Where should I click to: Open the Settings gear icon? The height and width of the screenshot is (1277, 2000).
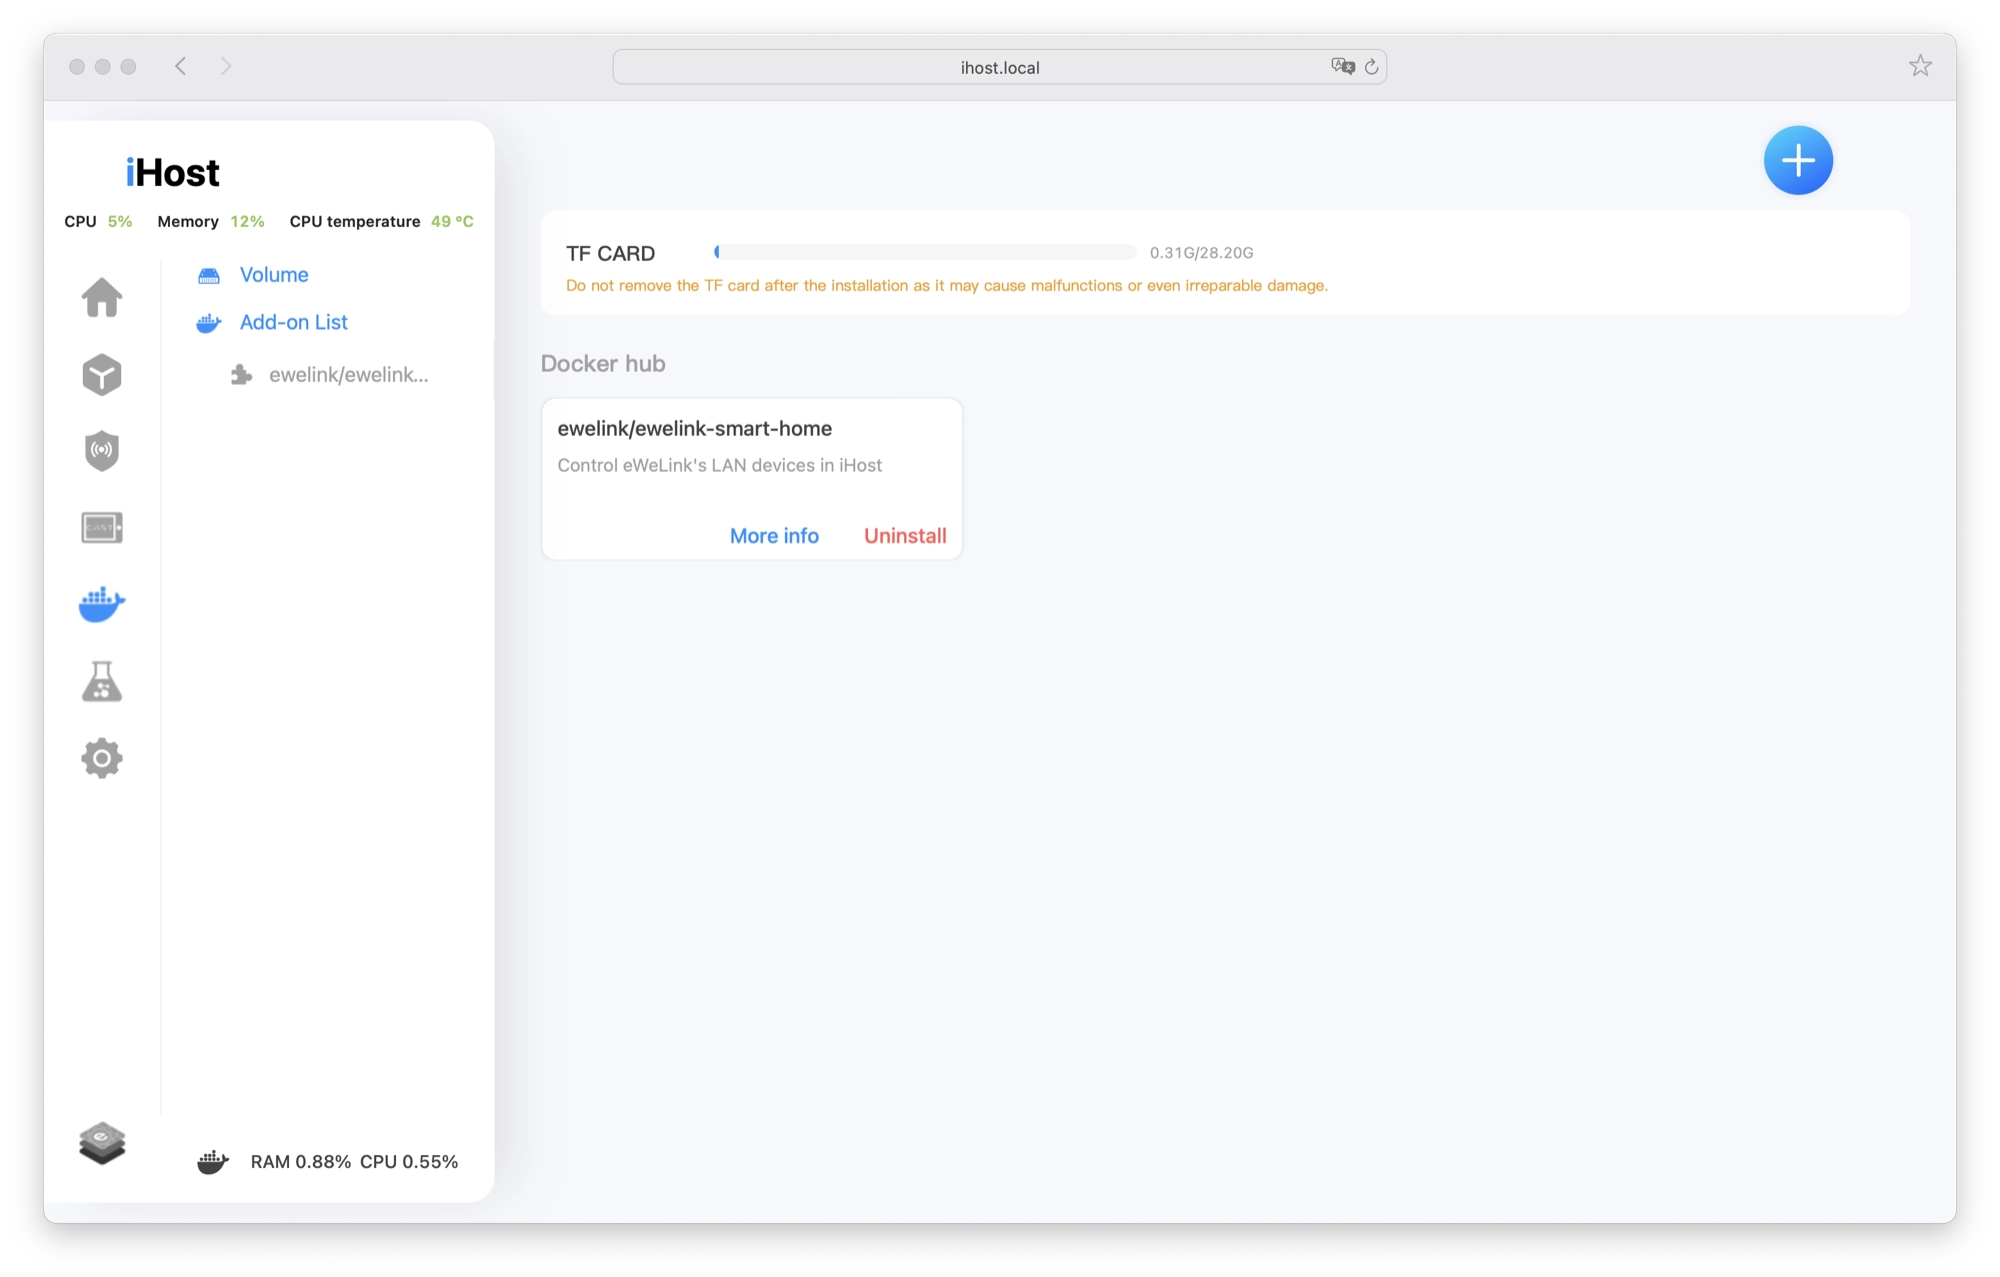click(102, 758)
